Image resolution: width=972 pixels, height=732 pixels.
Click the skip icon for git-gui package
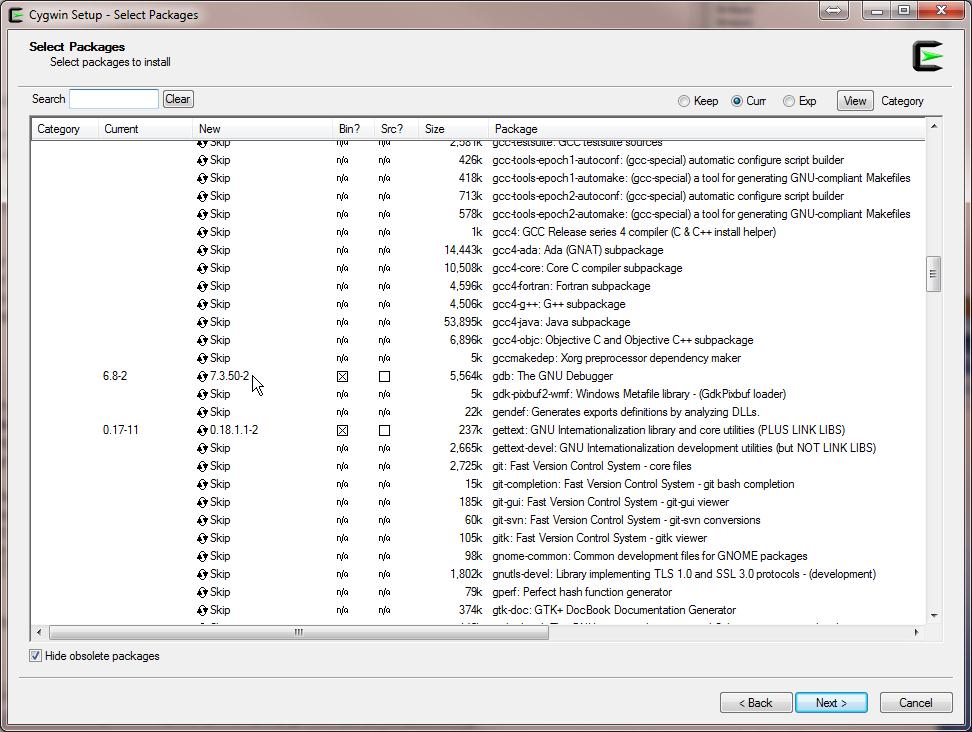pyautogui.click(x=202, y=502)
